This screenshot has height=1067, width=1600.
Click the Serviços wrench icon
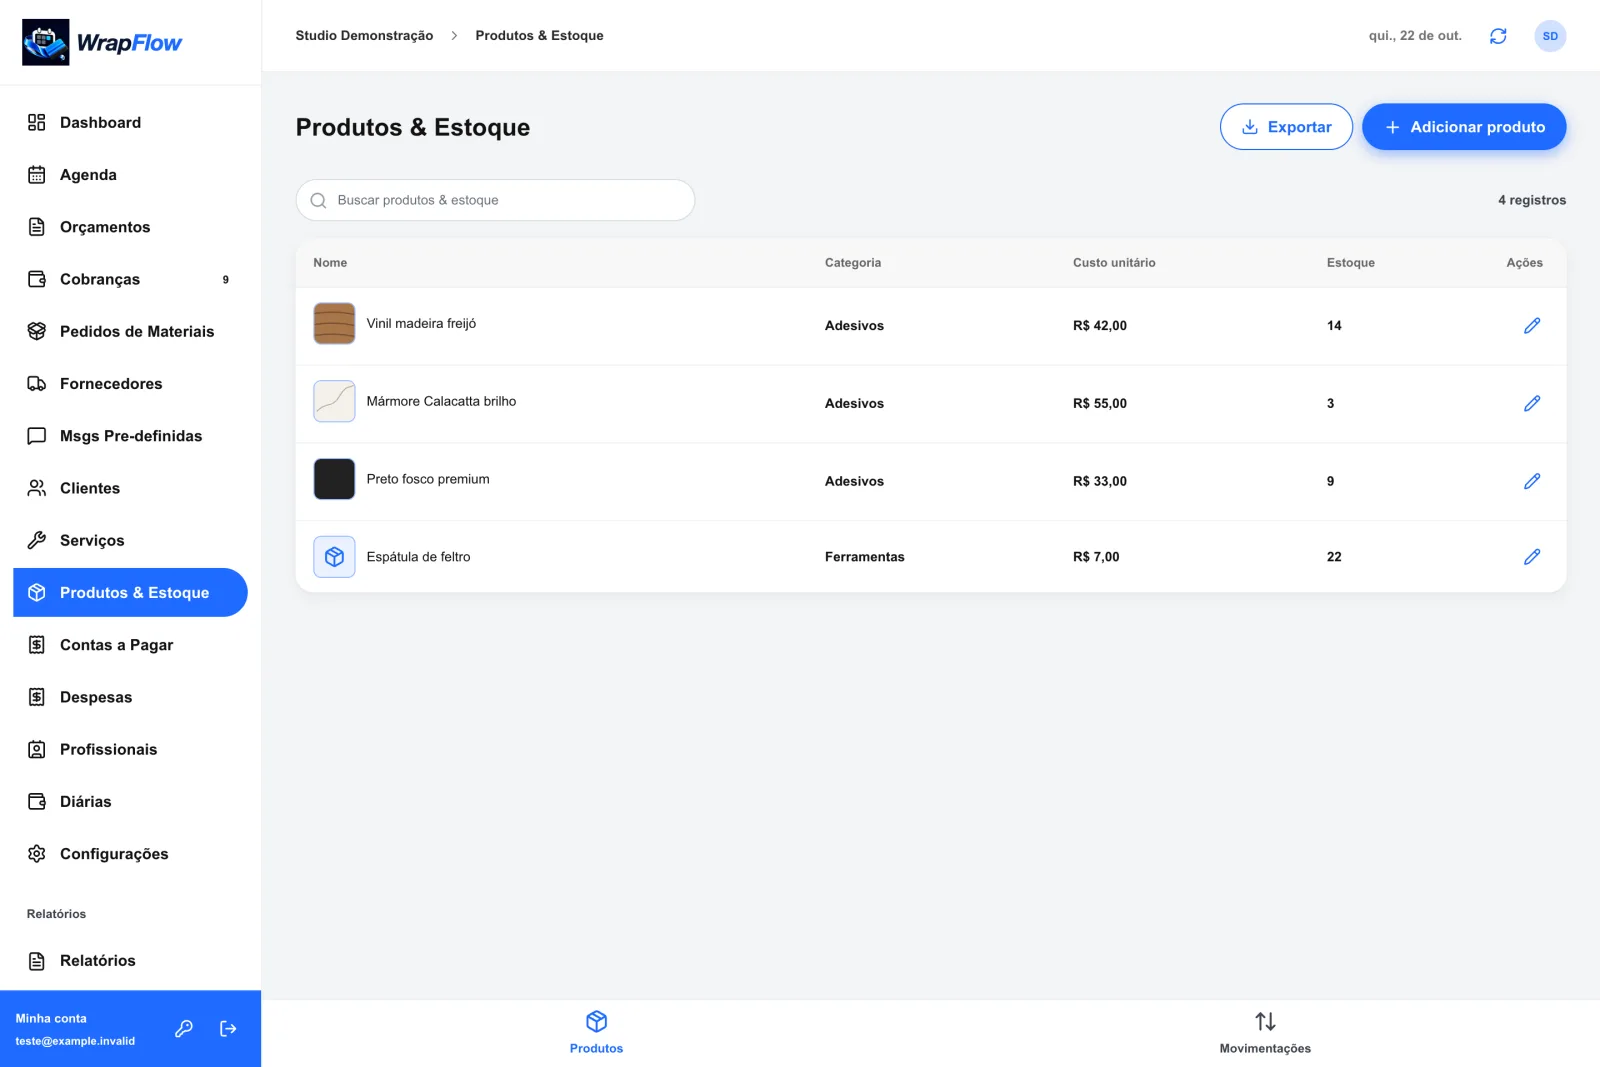(x=37, y=540)
